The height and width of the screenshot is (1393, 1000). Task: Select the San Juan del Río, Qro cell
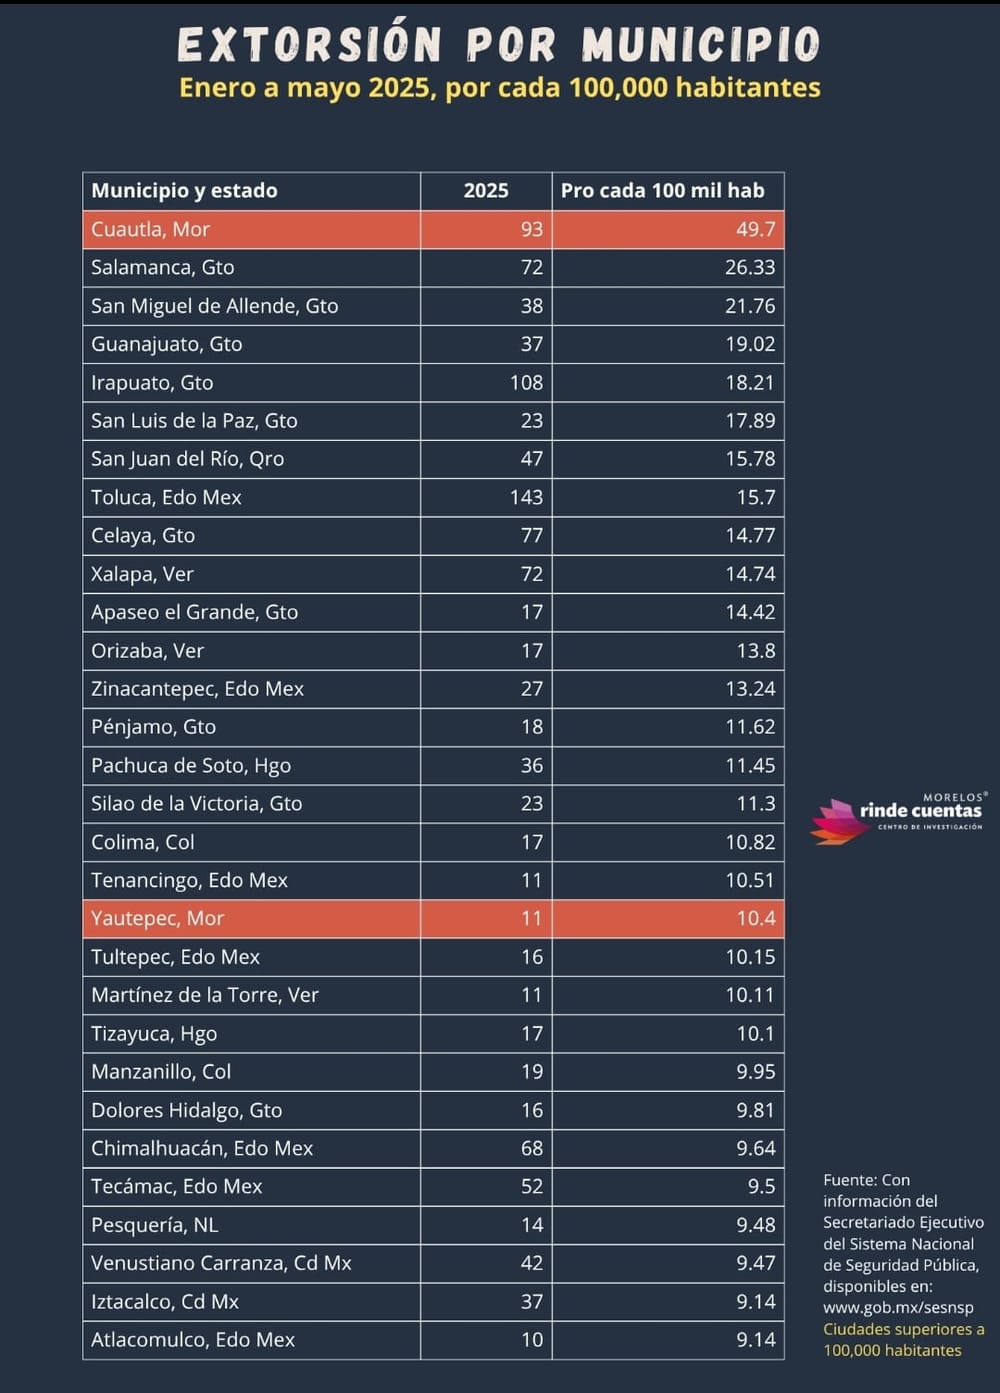point(187,459)
